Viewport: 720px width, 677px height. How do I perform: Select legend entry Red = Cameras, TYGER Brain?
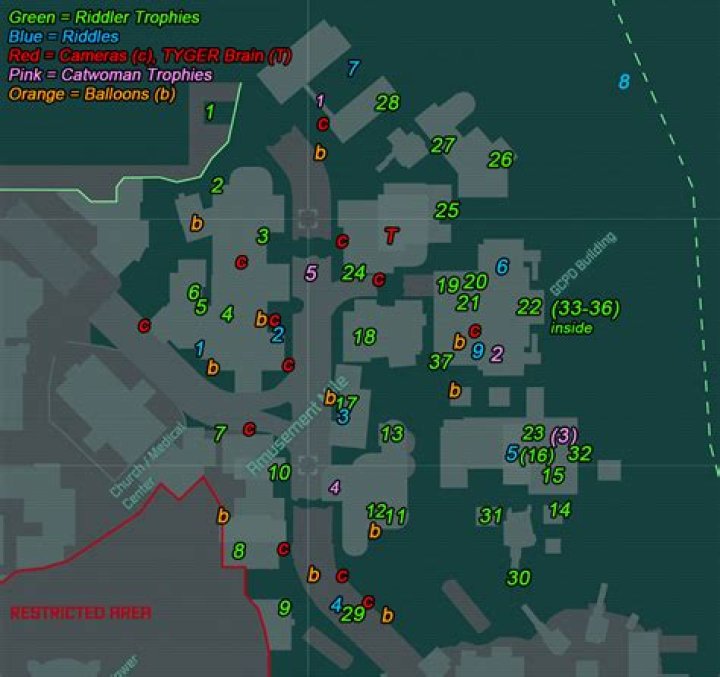tap(150, 56)
